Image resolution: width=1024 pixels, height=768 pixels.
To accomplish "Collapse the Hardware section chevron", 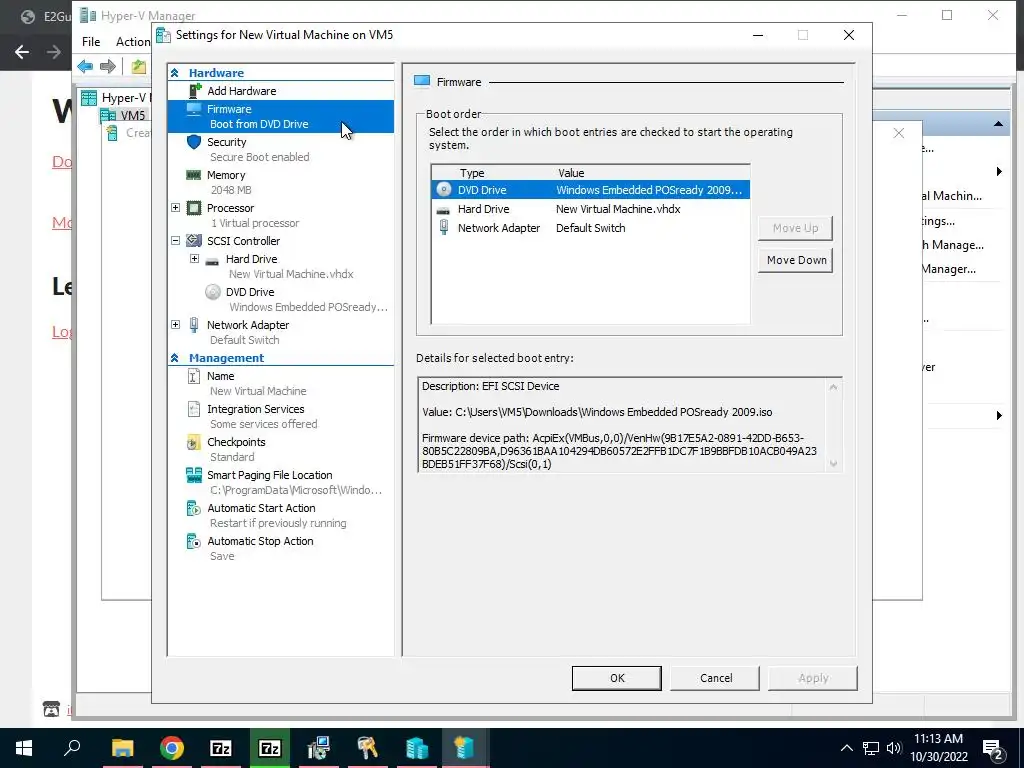I will point(175,73).
